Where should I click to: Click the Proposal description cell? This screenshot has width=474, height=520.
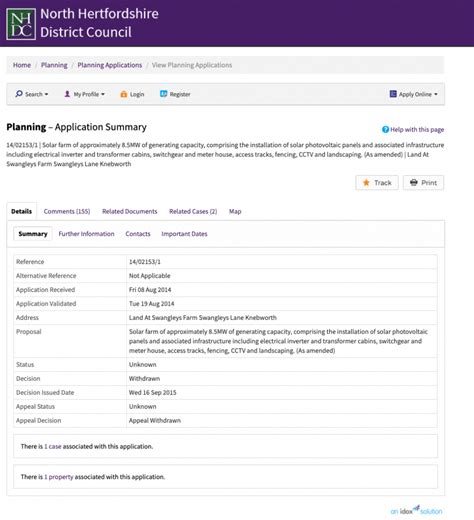282,341
